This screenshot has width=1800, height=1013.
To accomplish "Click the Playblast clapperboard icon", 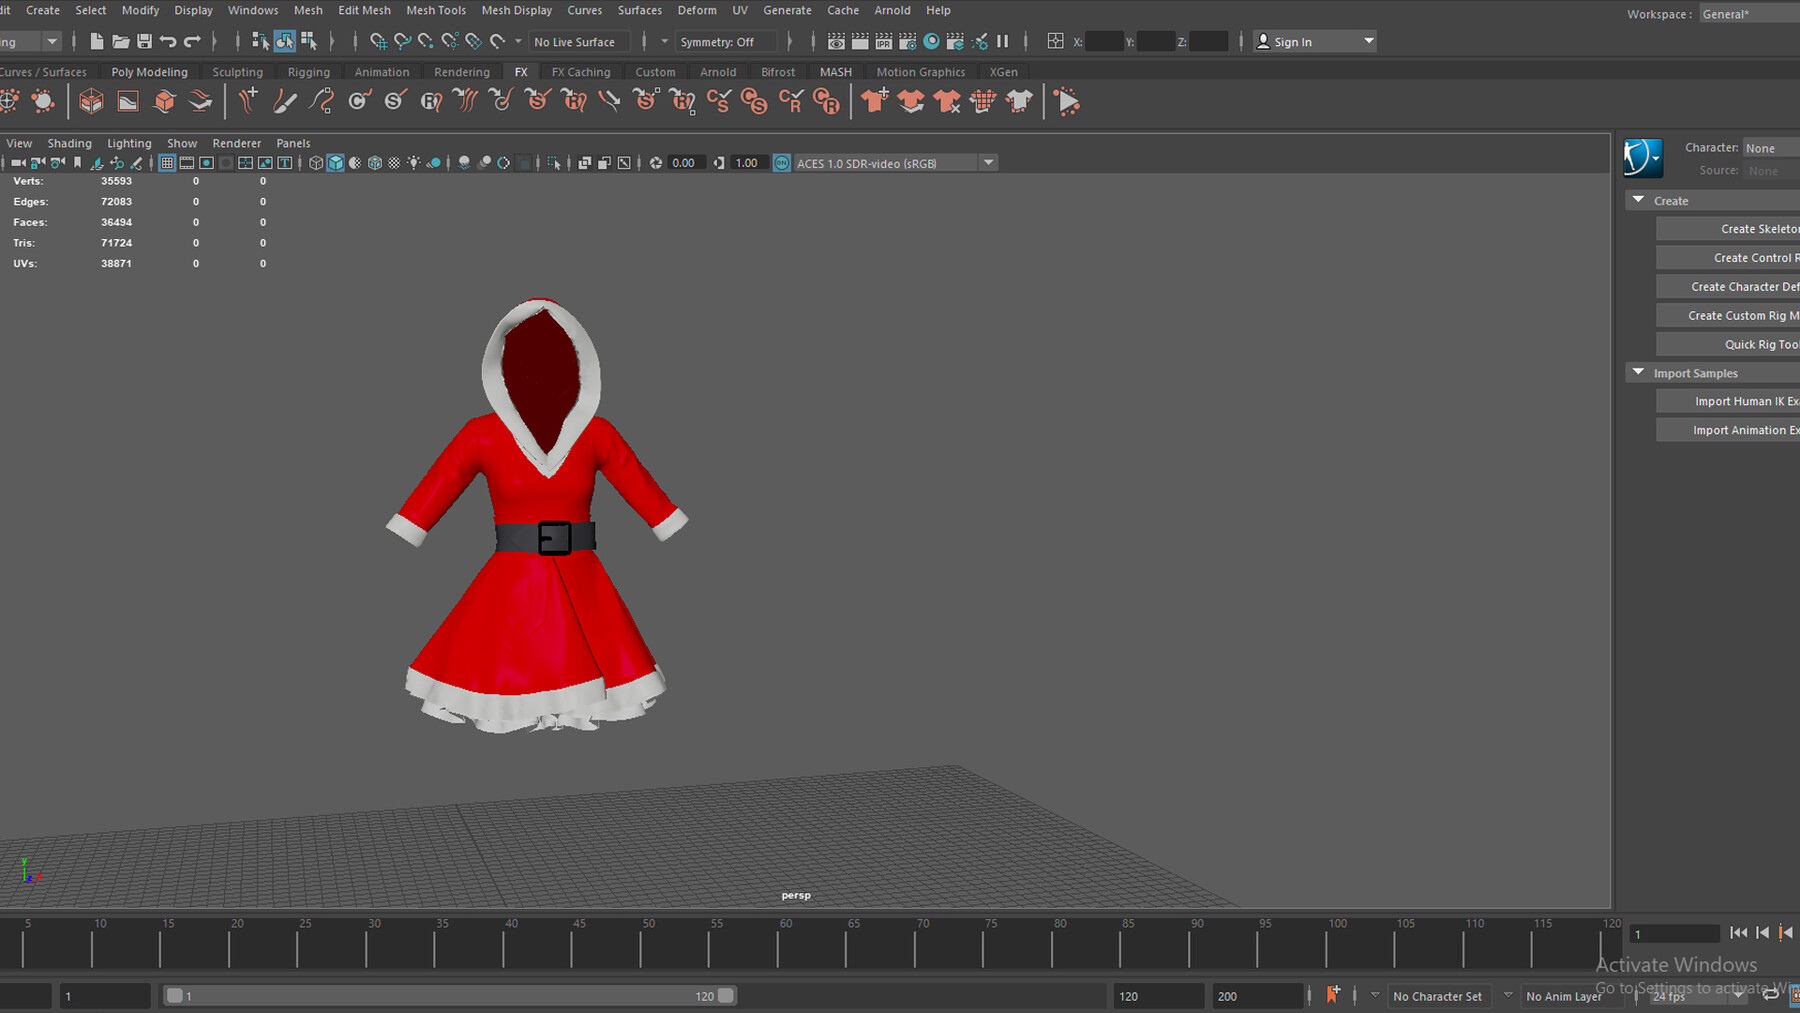I will (861, 41).
